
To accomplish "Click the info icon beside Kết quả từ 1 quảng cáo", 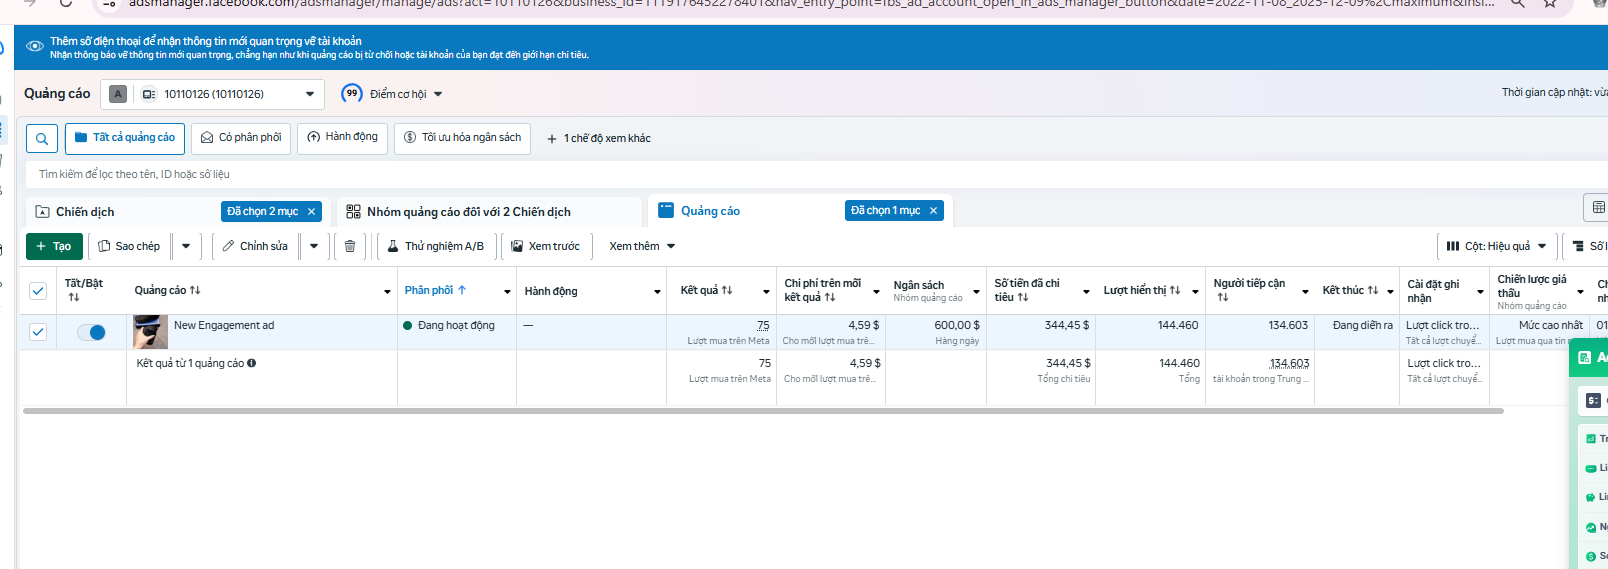I will click(252, 363).
